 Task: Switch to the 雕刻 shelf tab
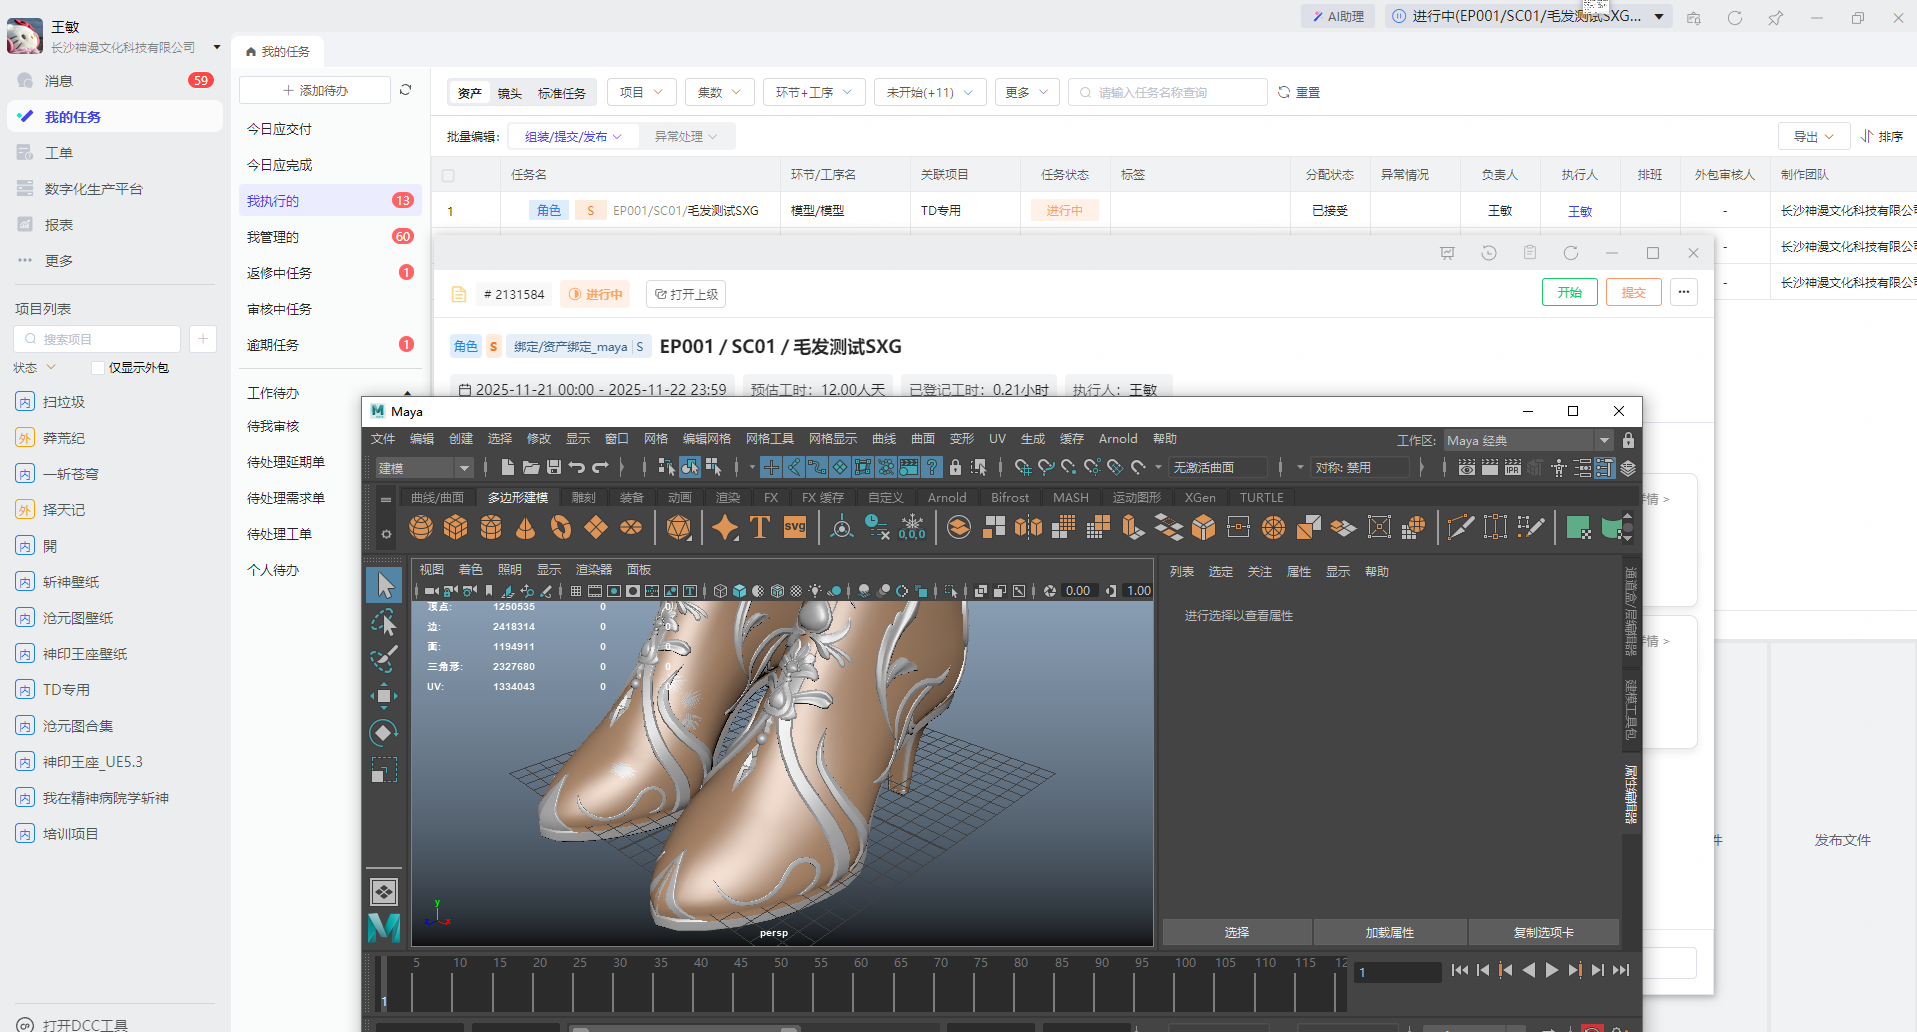[583, 497]
